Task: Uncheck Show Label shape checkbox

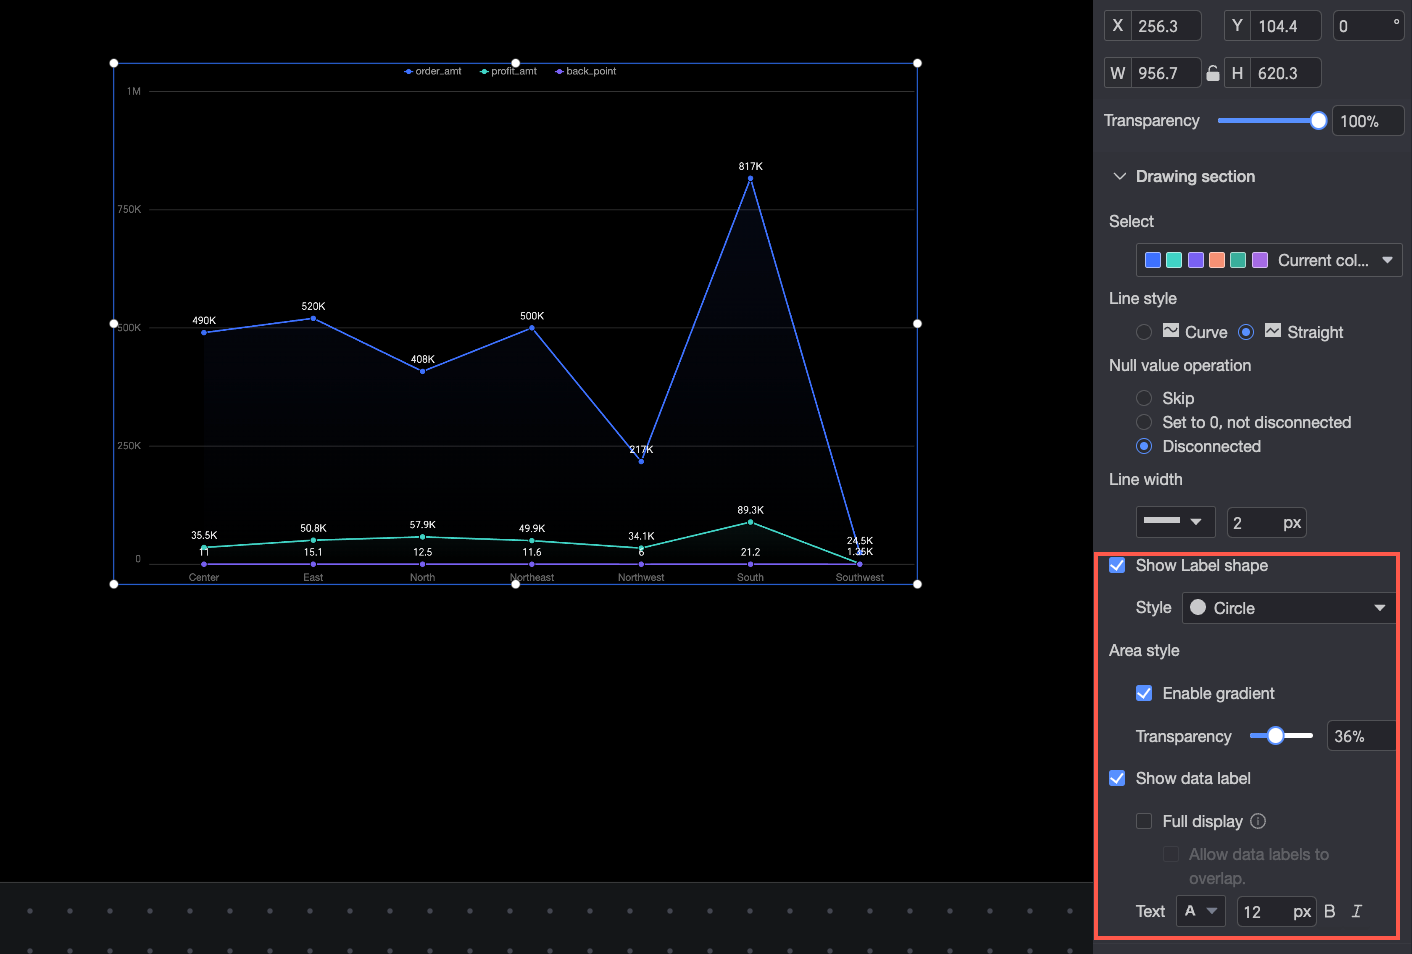Action: pyautogui.click(x=1117, y=565)
